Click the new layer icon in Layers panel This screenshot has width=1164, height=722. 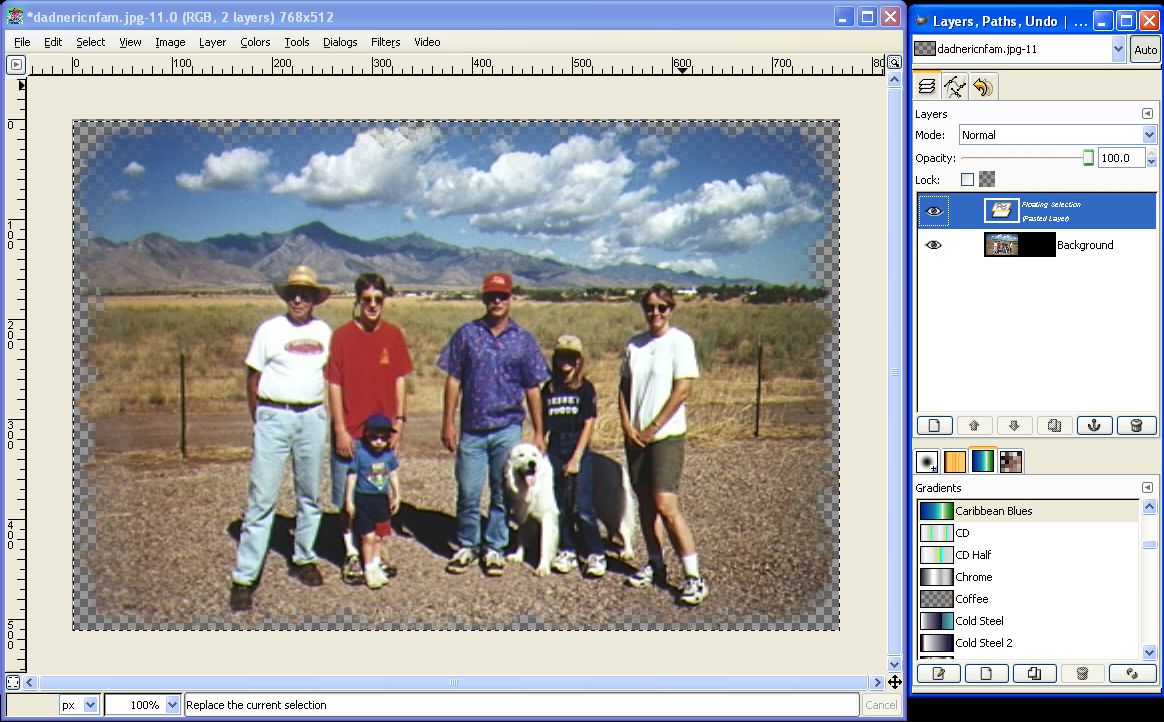[935, 425]
